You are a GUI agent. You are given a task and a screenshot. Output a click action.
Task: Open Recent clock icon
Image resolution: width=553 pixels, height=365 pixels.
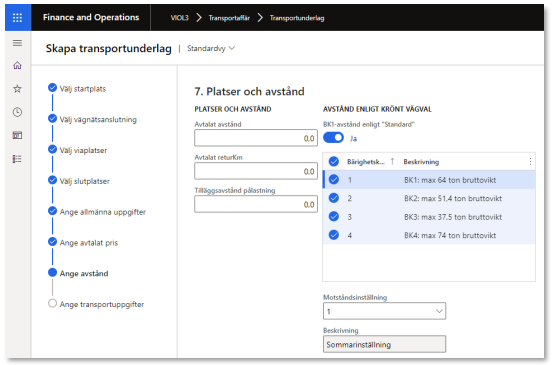[x=17, y=112]
